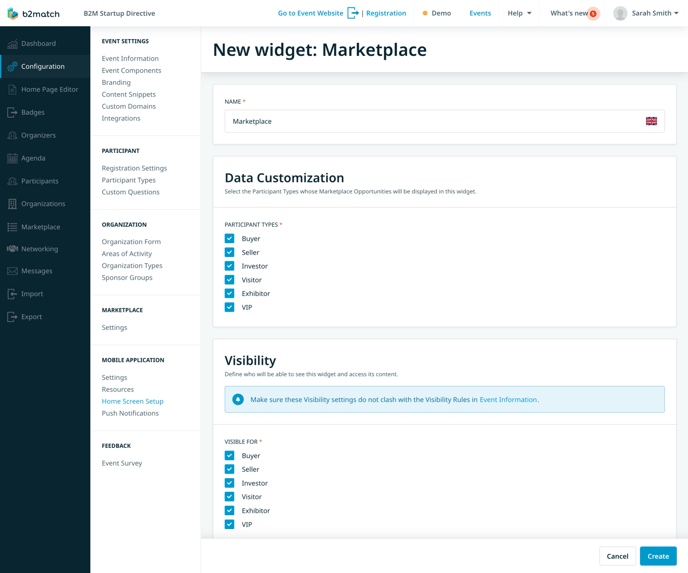Open Areas of Activity page
Screen dimensions: 688x573
127,254
